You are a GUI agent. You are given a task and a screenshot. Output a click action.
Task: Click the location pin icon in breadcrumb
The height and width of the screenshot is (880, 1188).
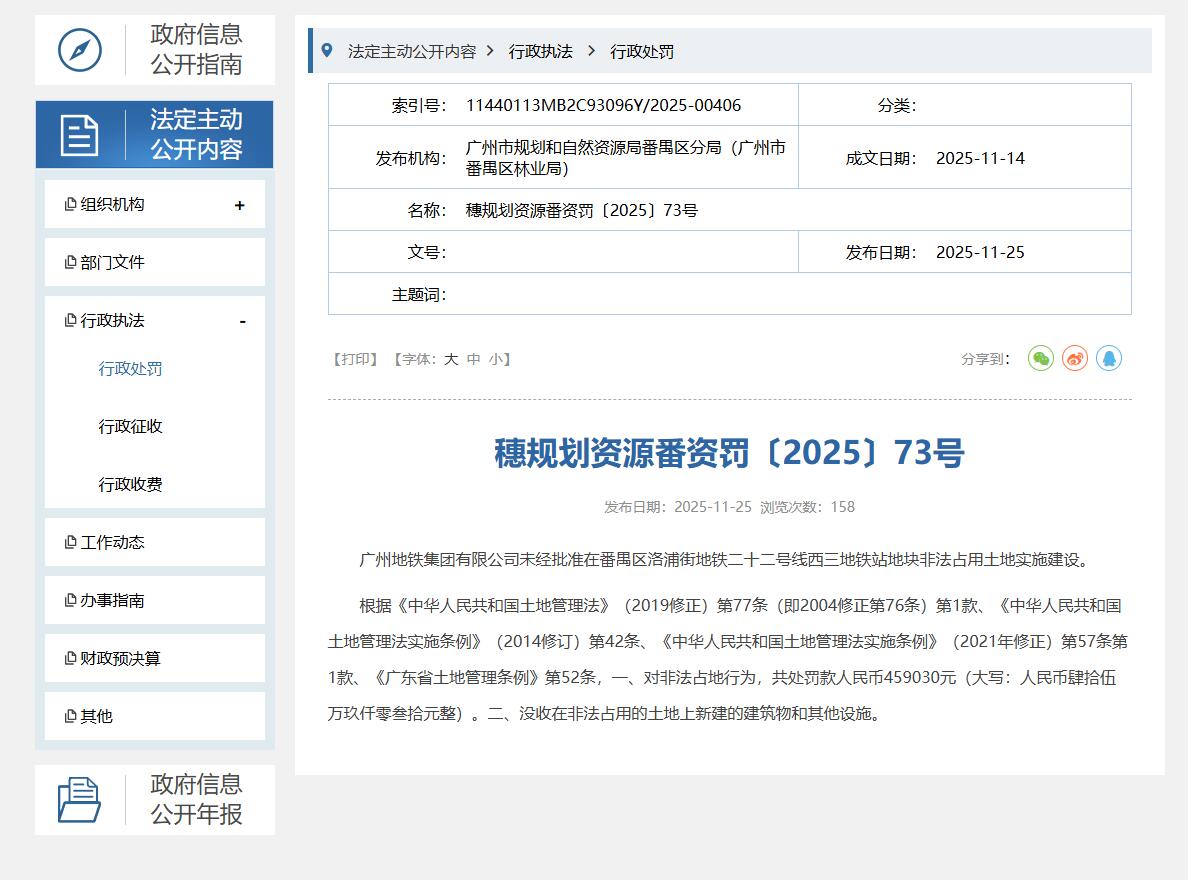[x=327, y=50]
